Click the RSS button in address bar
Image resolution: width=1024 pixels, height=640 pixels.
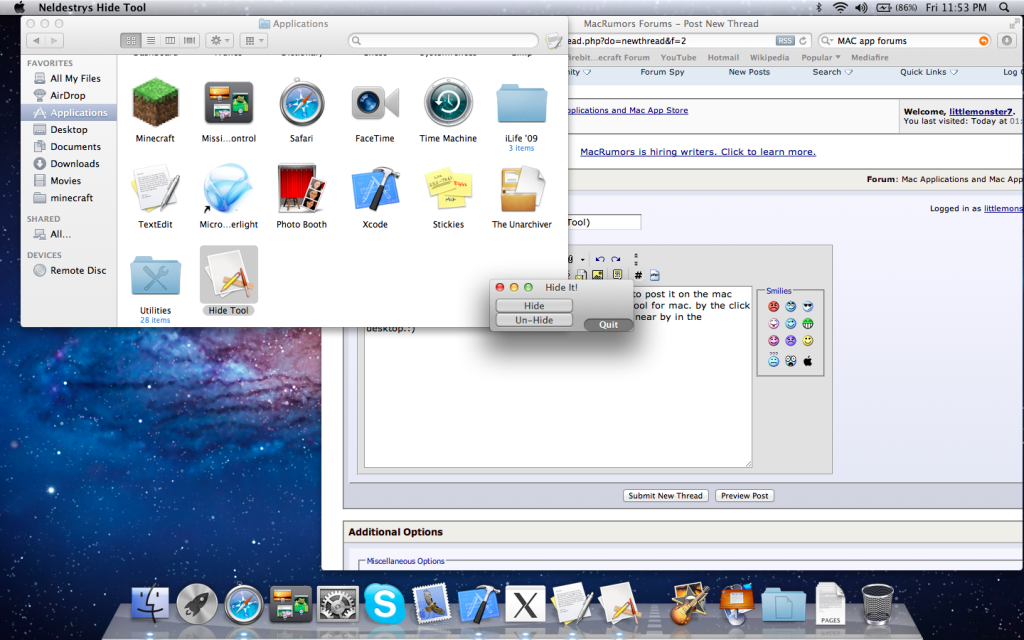pos(785,40)
